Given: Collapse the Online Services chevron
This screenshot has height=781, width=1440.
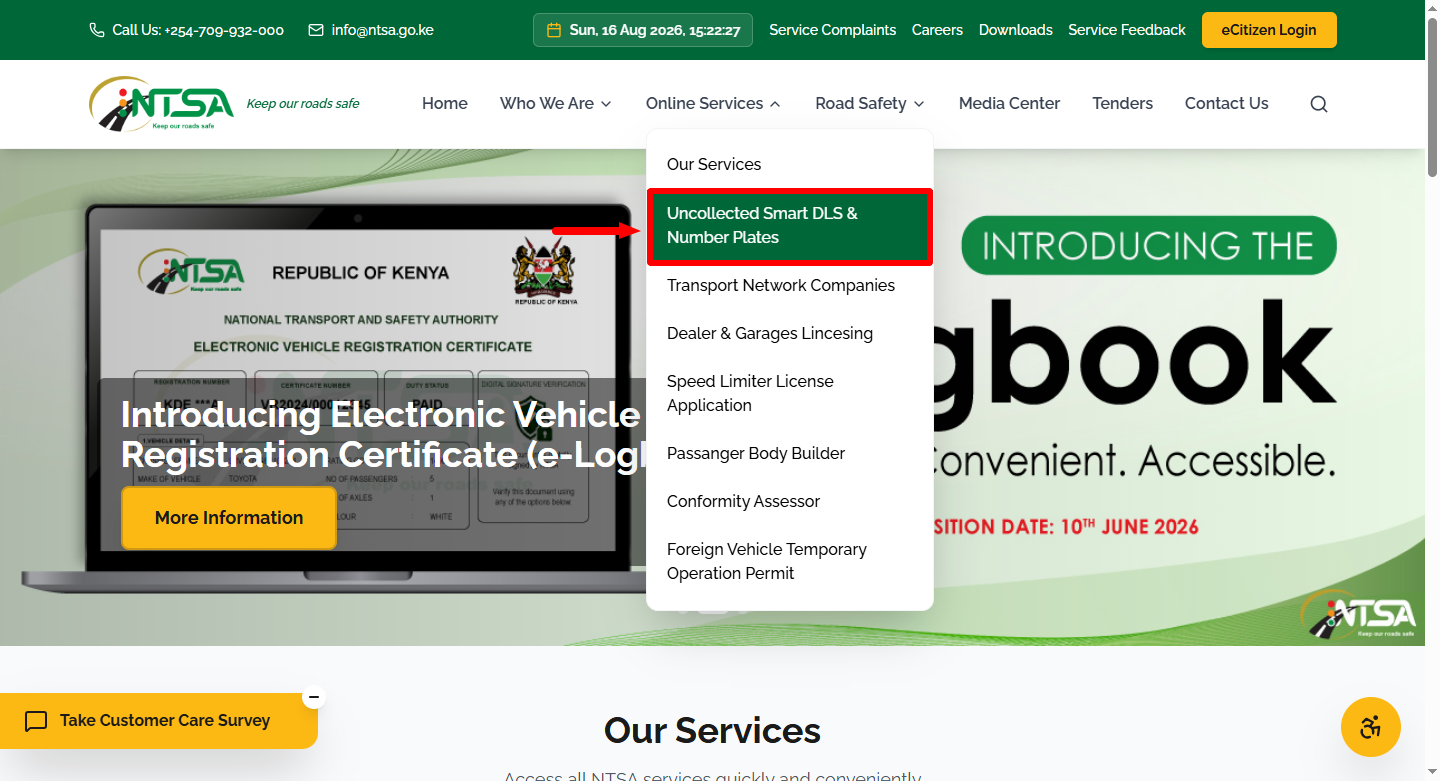Looking at the screenshot, I should coord(774,104).
